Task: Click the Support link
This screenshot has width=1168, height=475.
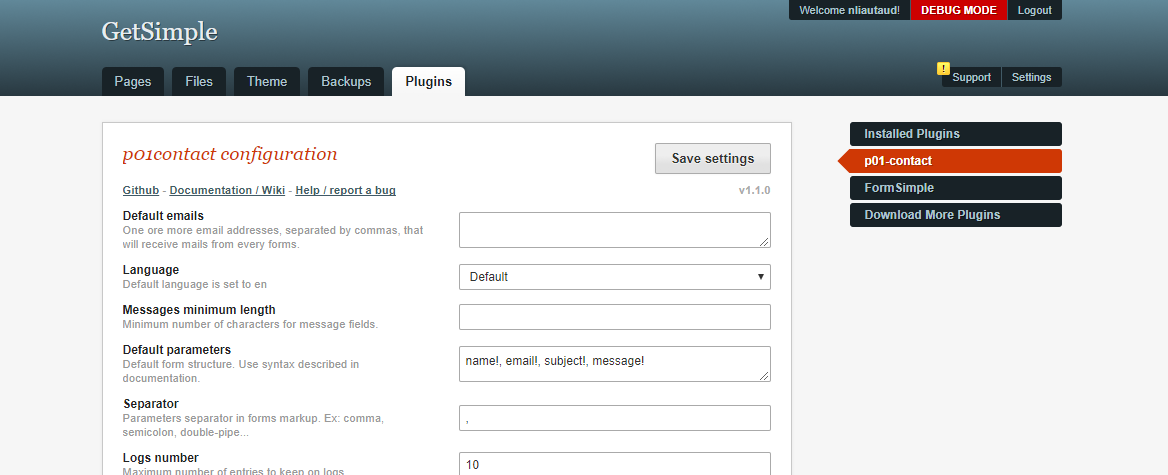Action: tap(971, 77)
